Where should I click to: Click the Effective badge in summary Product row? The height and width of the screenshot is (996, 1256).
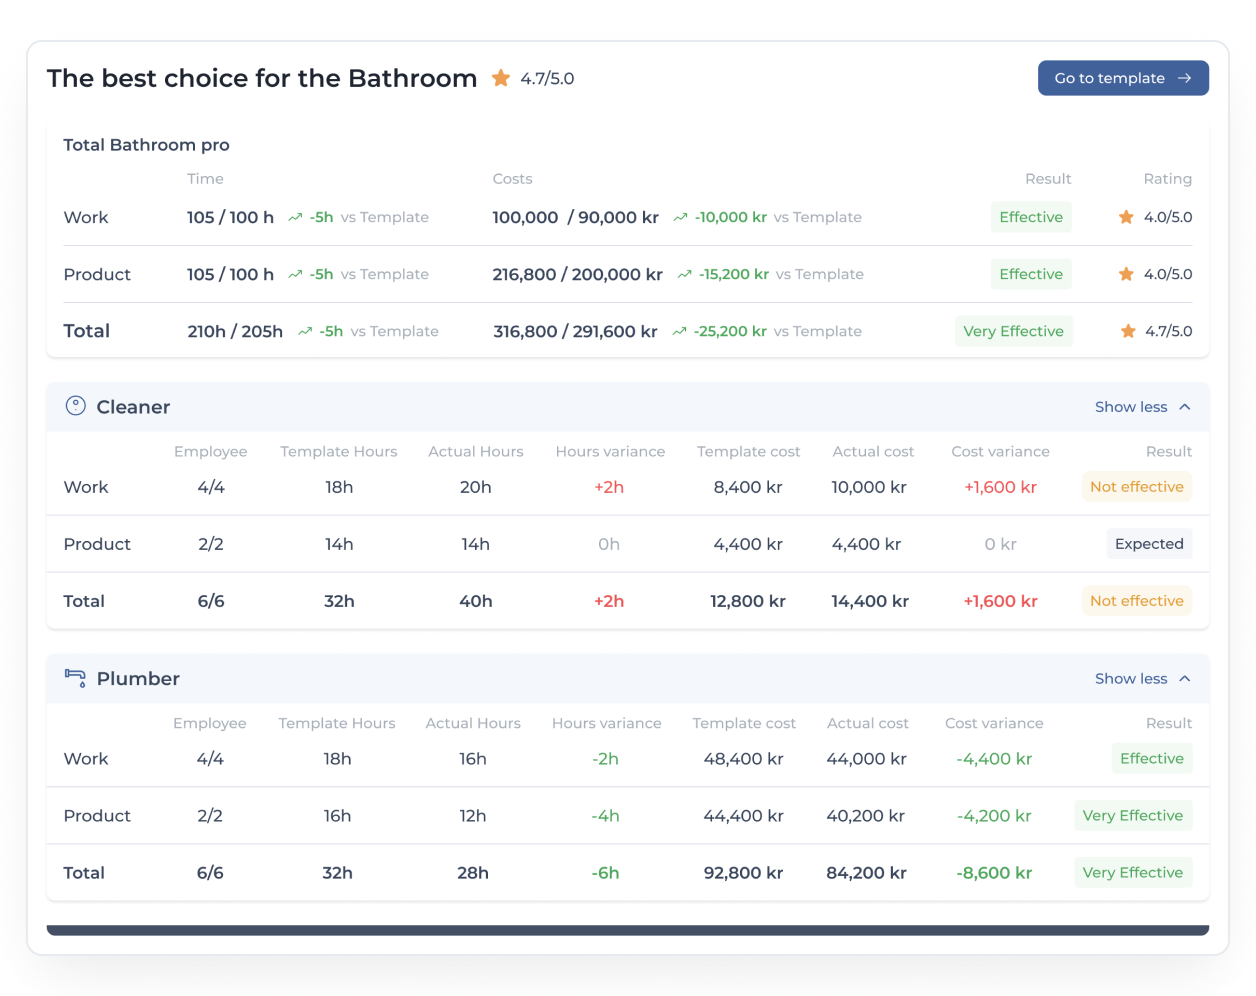pos(1031,274)
